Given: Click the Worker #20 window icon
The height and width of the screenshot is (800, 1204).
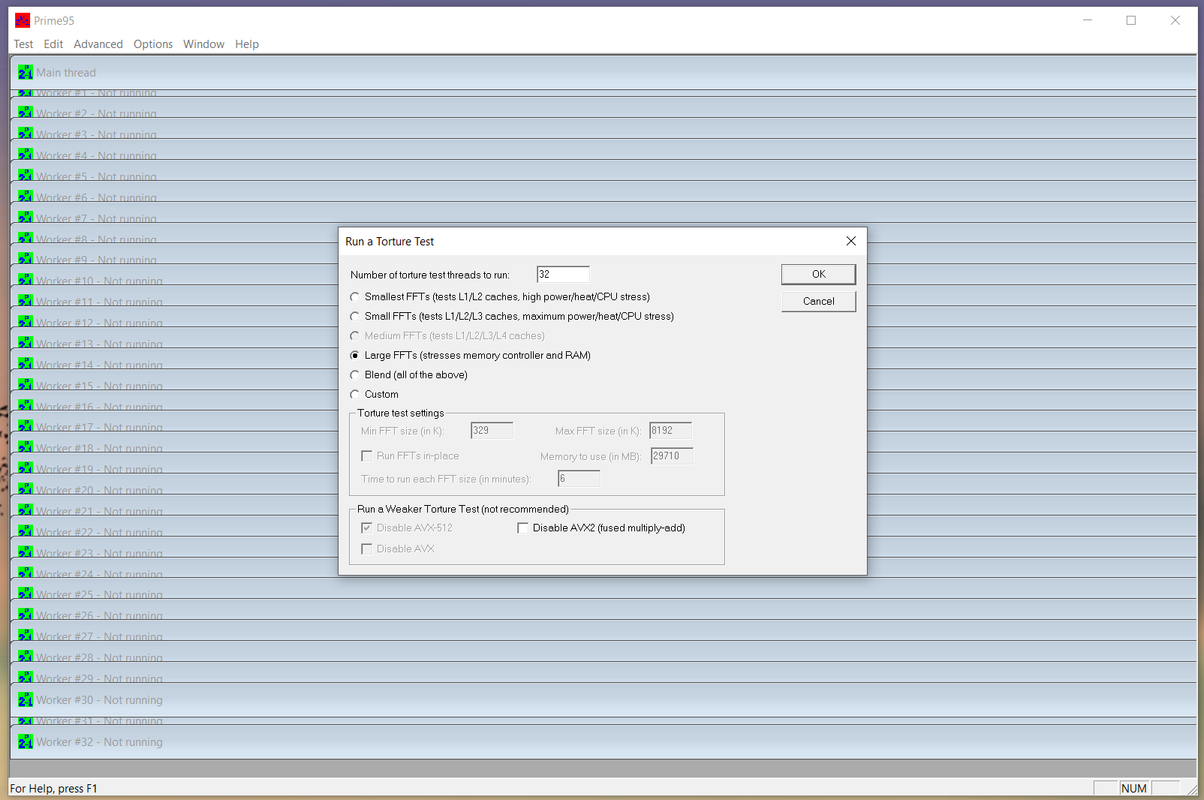Looking at the screenshot, I should [x=25, y=490].
